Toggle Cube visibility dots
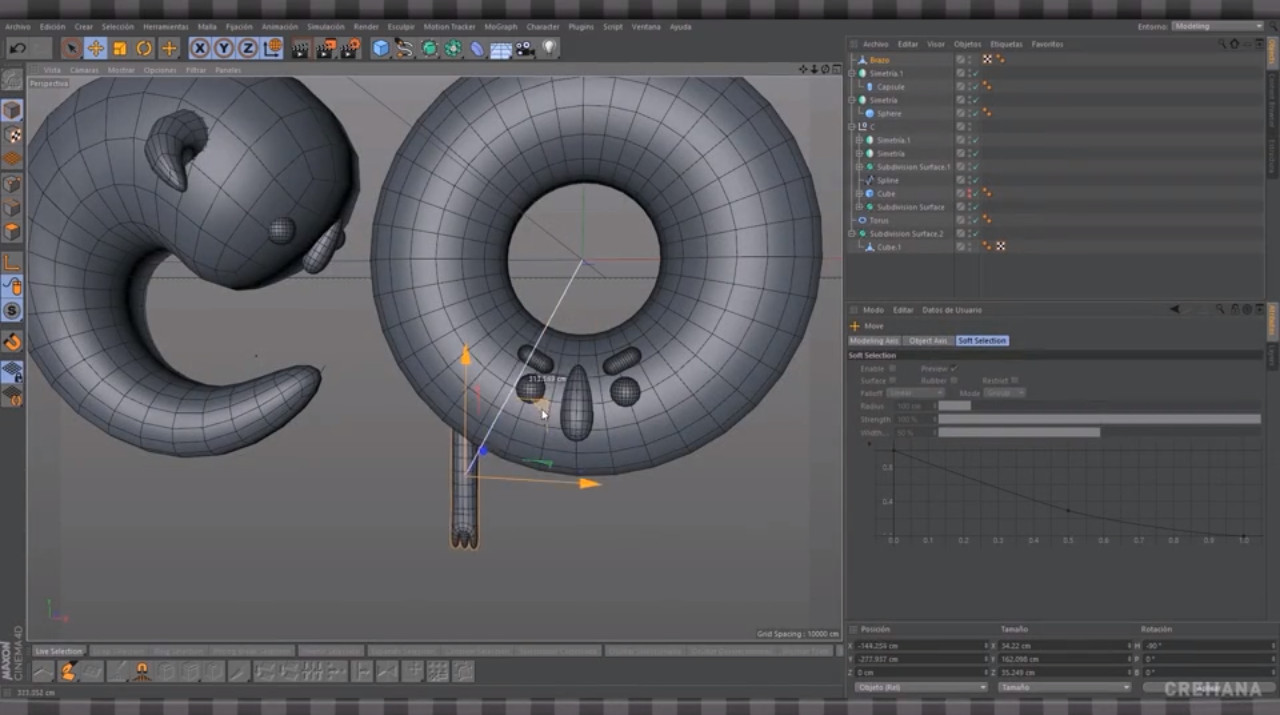Viewport: 1280px width, 715px height. click(967, 194)
